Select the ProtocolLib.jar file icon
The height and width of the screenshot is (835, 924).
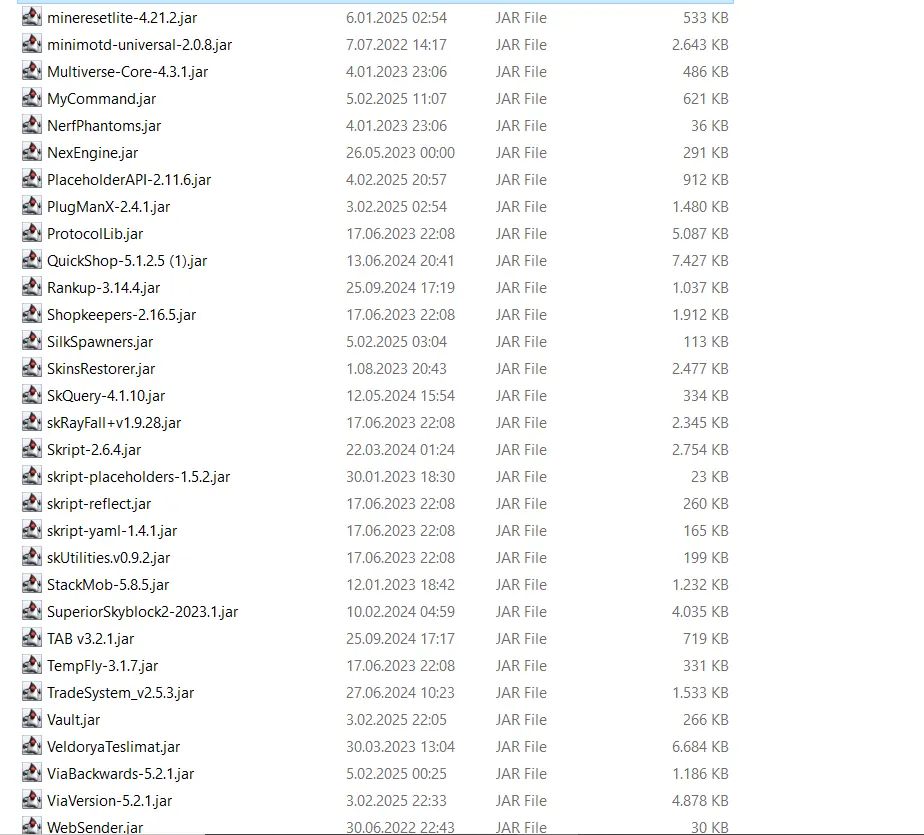pyautogui.click(x=32, y=233)
